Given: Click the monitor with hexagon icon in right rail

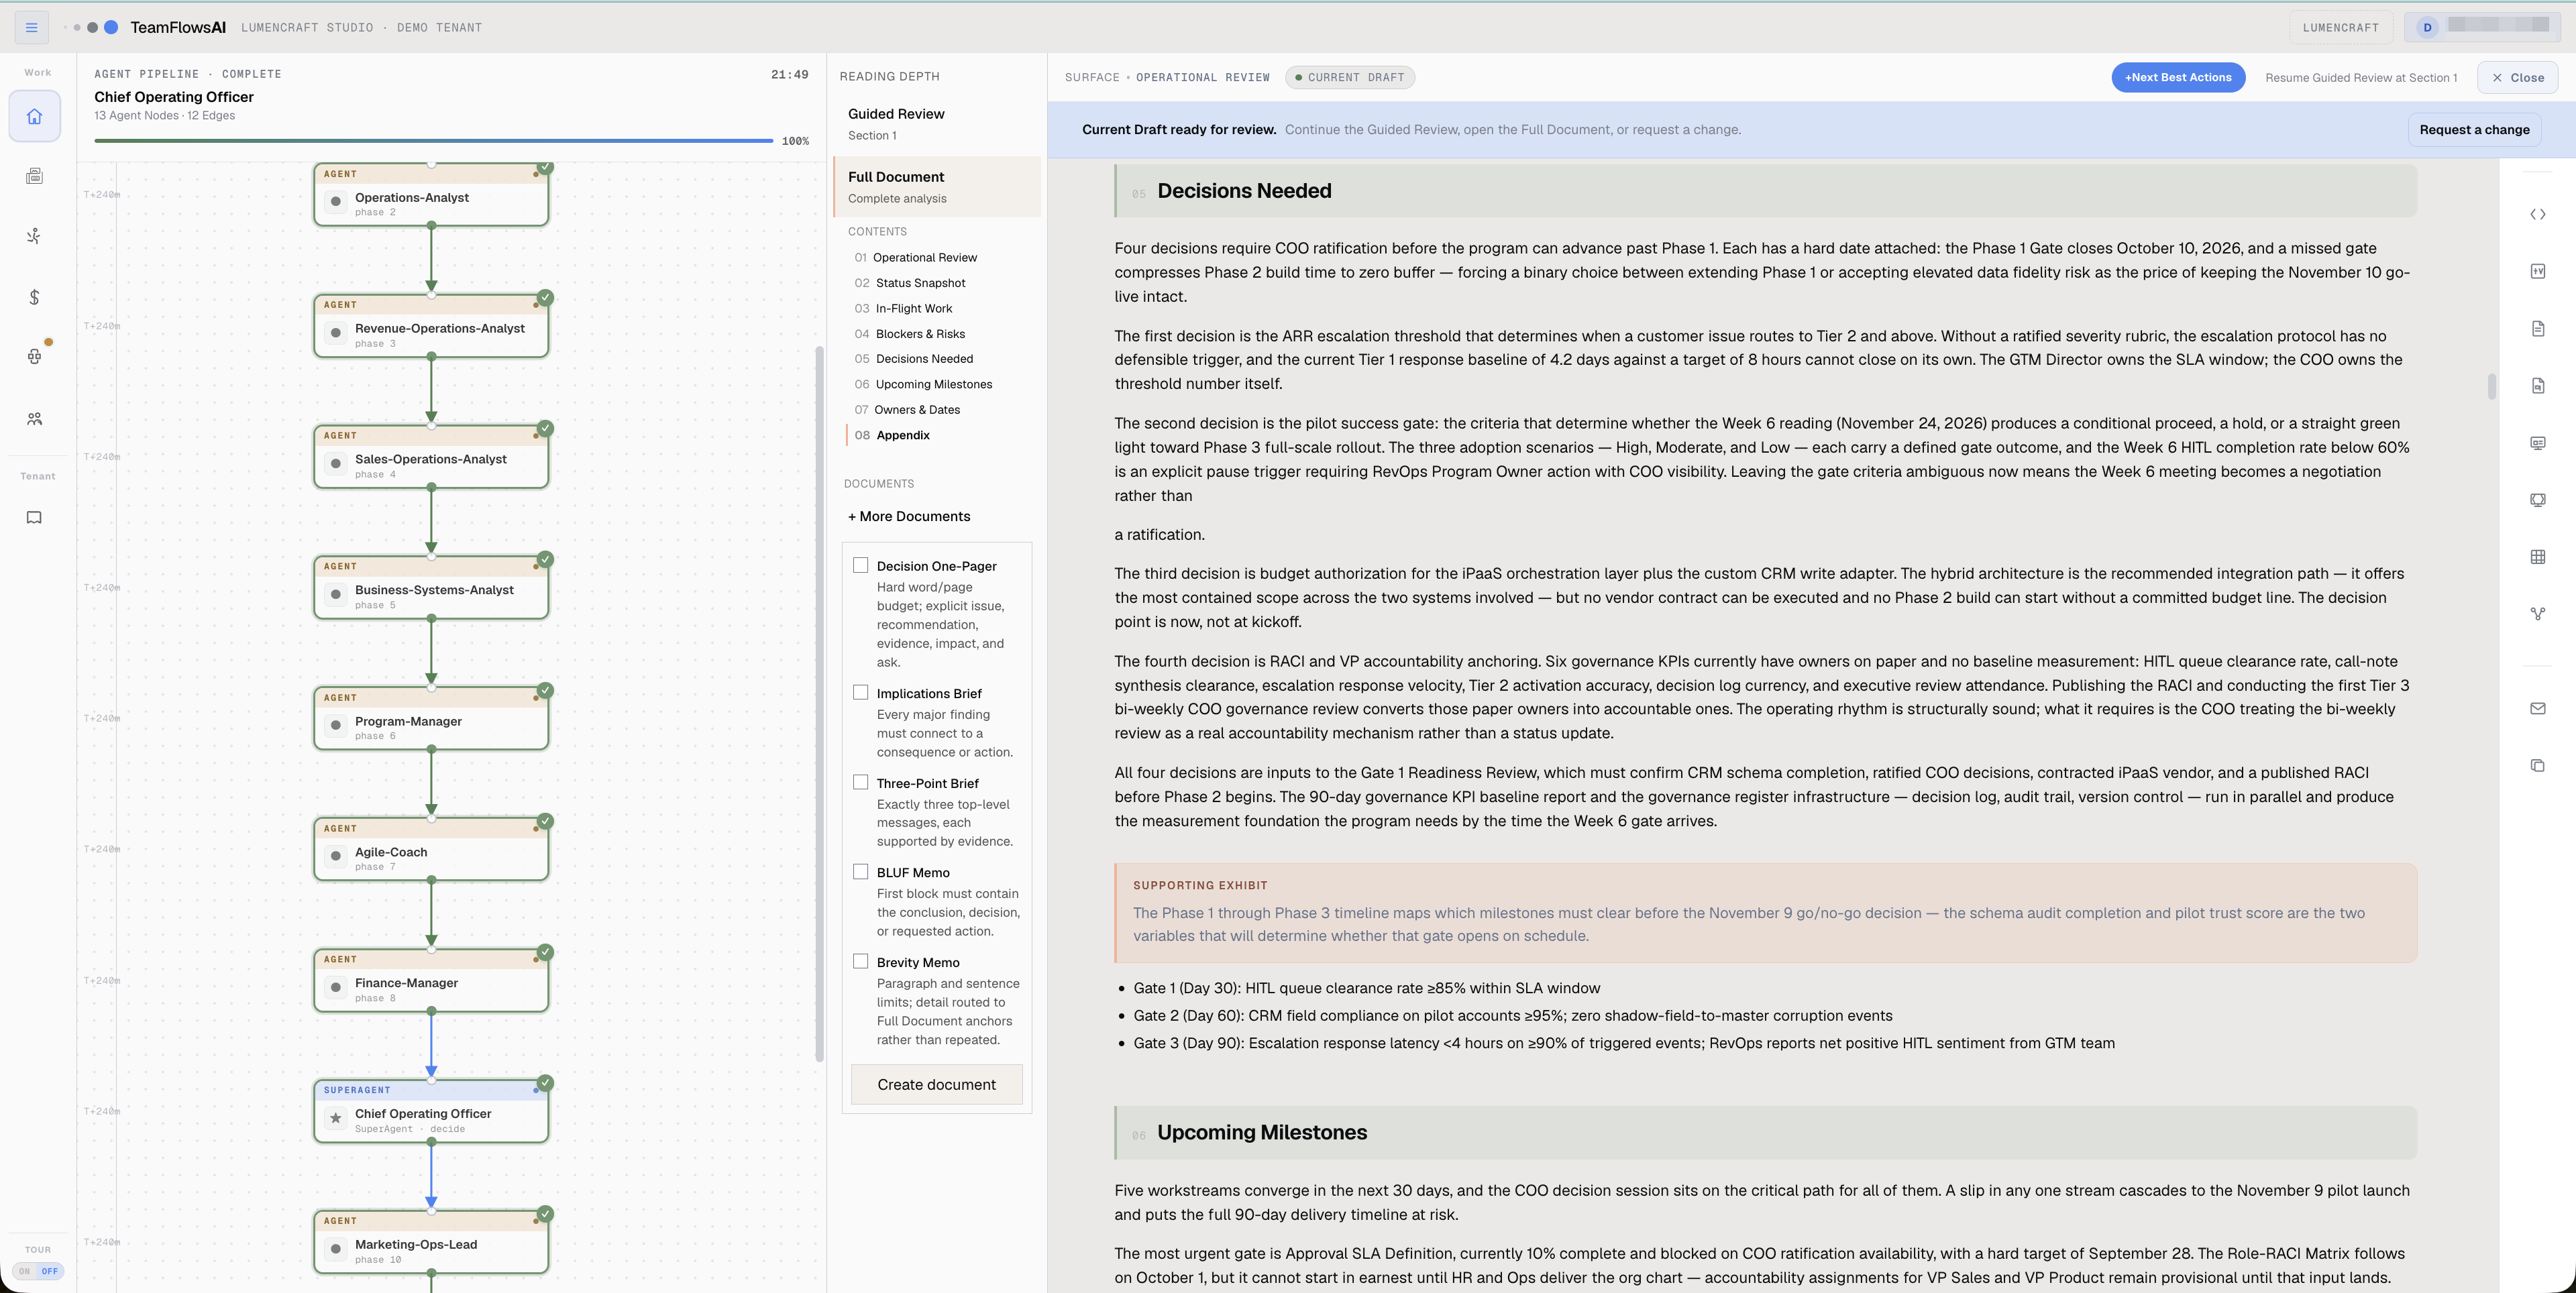Looking at the screenshot, I should tap(2537, 499).
